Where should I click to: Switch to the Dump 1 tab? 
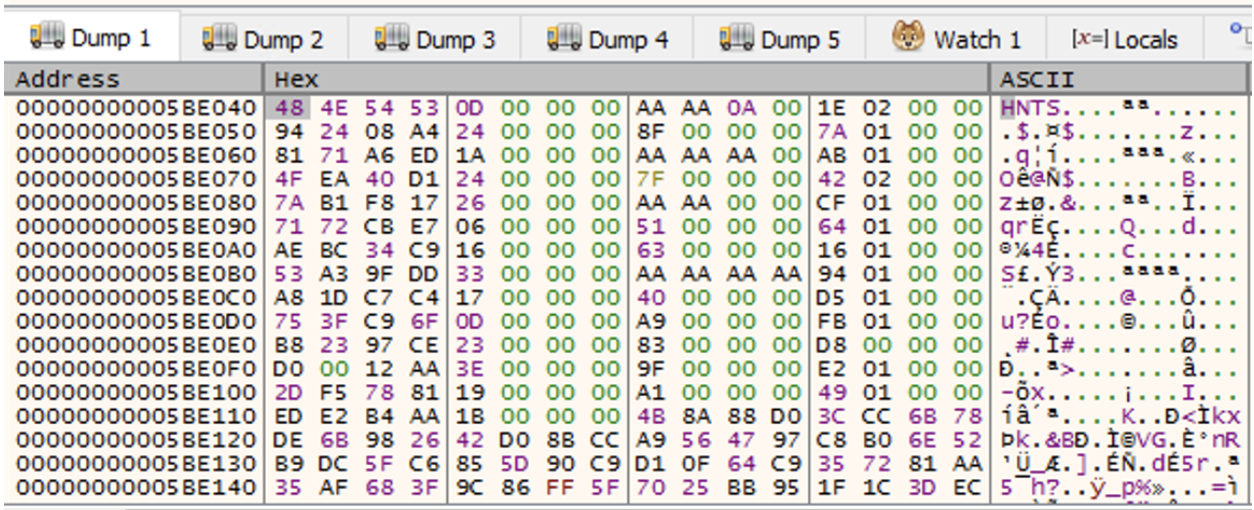pos(90,39)
